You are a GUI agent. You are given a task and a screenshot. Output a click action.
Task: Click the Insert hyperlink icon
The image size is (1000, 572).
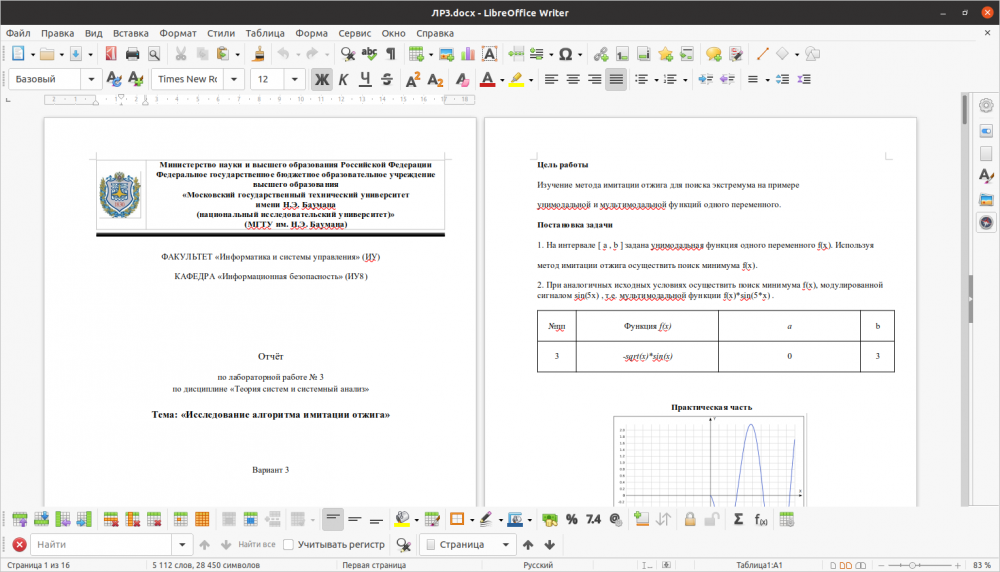point(600,54)
